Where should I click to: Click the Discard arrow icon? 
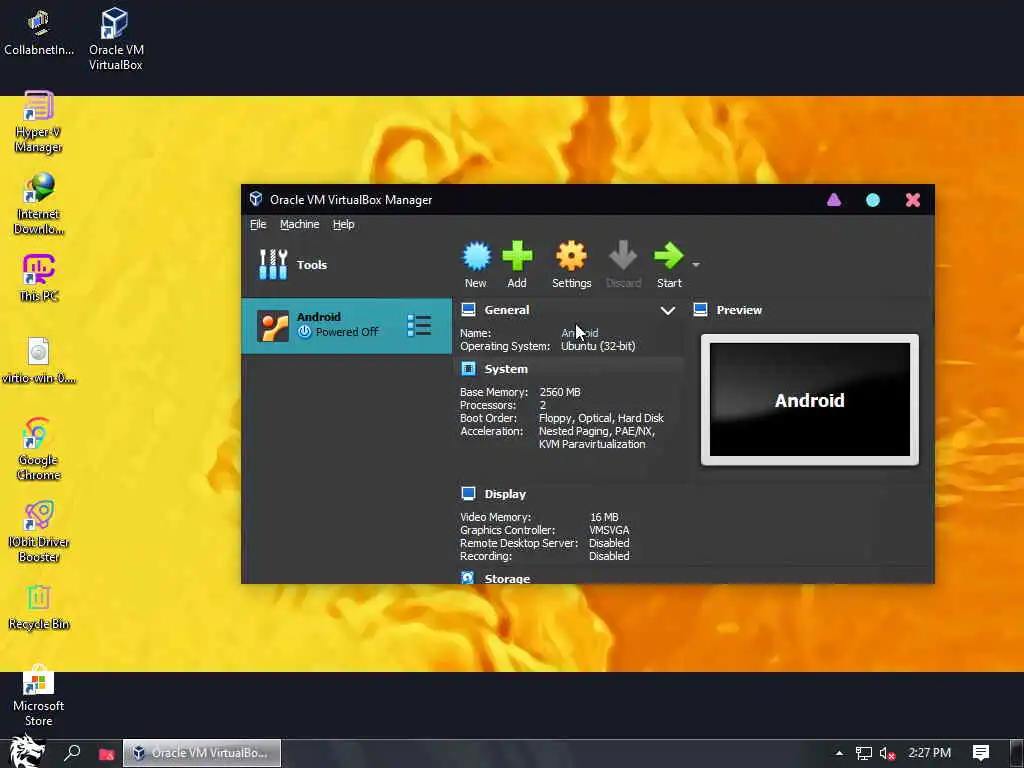[x=623, y=255]
